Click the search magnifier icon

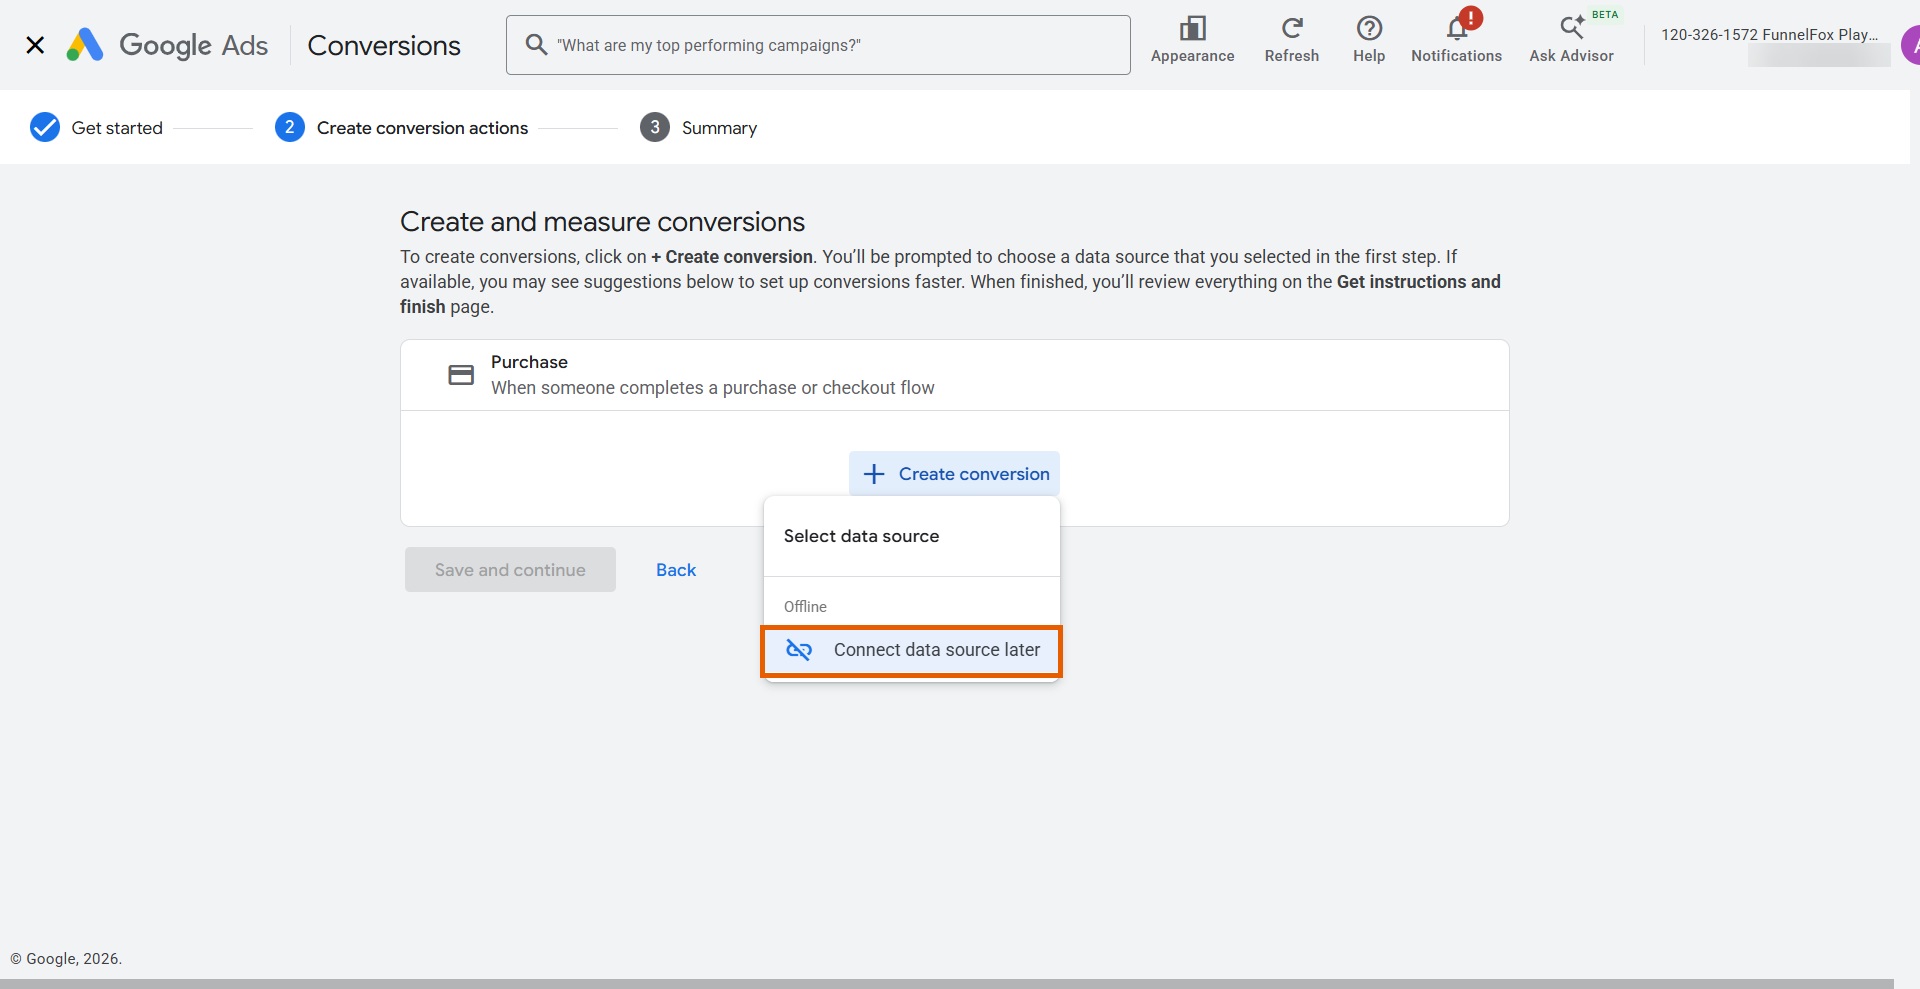click(x=536, y=45)
